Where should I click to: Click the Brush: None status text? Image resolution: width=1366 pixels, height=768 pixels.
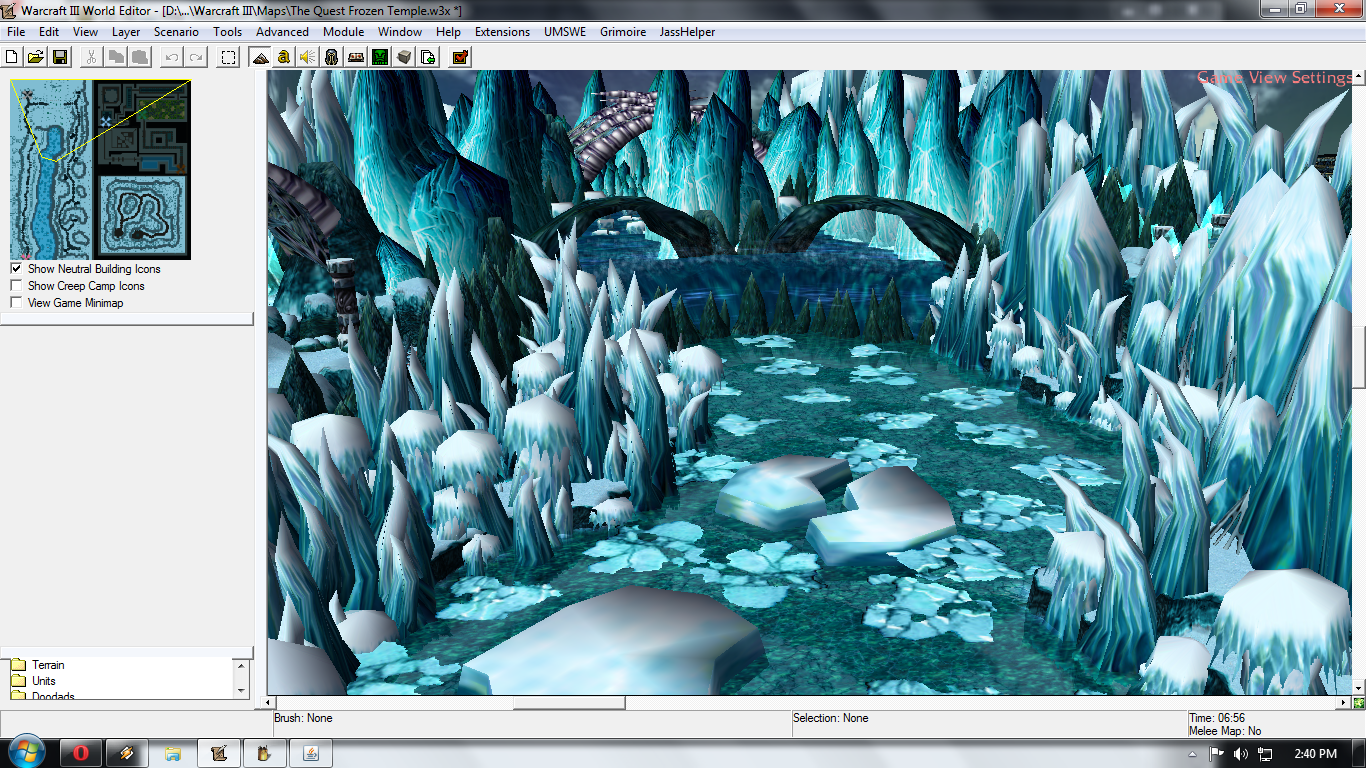[303, 718]
